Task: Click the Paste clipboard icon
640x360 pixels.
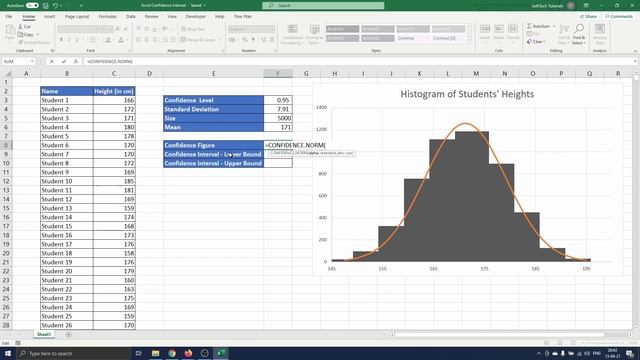Action: (10, 30)
